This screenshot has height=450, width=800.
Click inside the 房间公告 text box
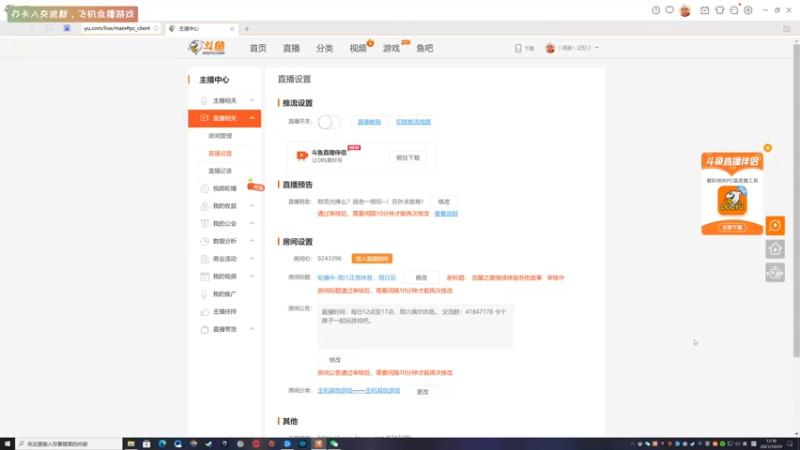pyautogui.click(x=416, y=327)
